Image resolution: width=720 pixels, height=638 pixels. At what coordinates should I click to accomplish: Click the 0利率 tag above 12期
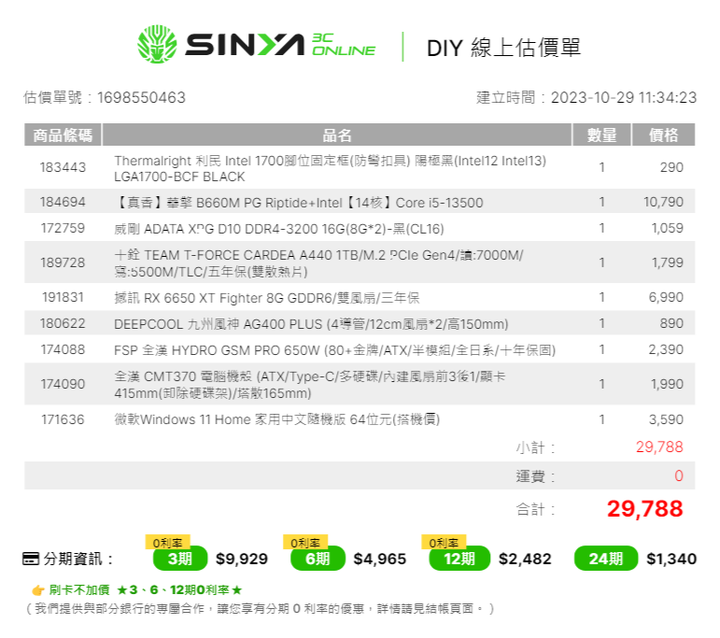tap(444, 542)
